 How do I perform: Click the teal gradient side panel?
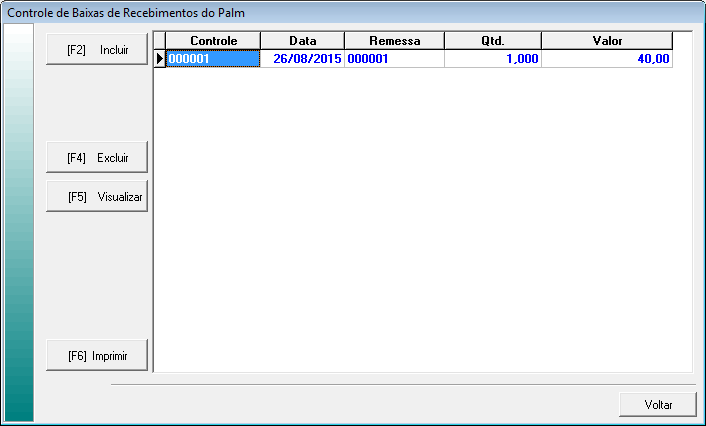(19, 220)
